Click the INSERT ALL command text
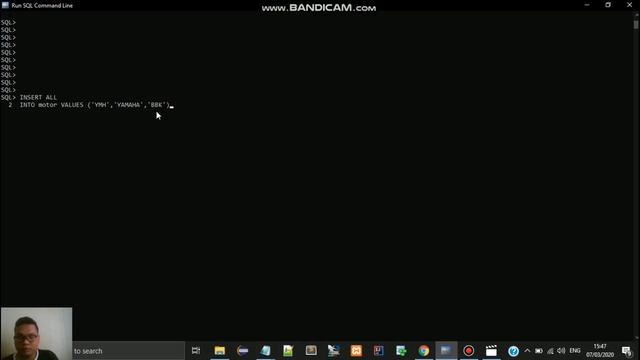The image size is (640, 360). 38,97
